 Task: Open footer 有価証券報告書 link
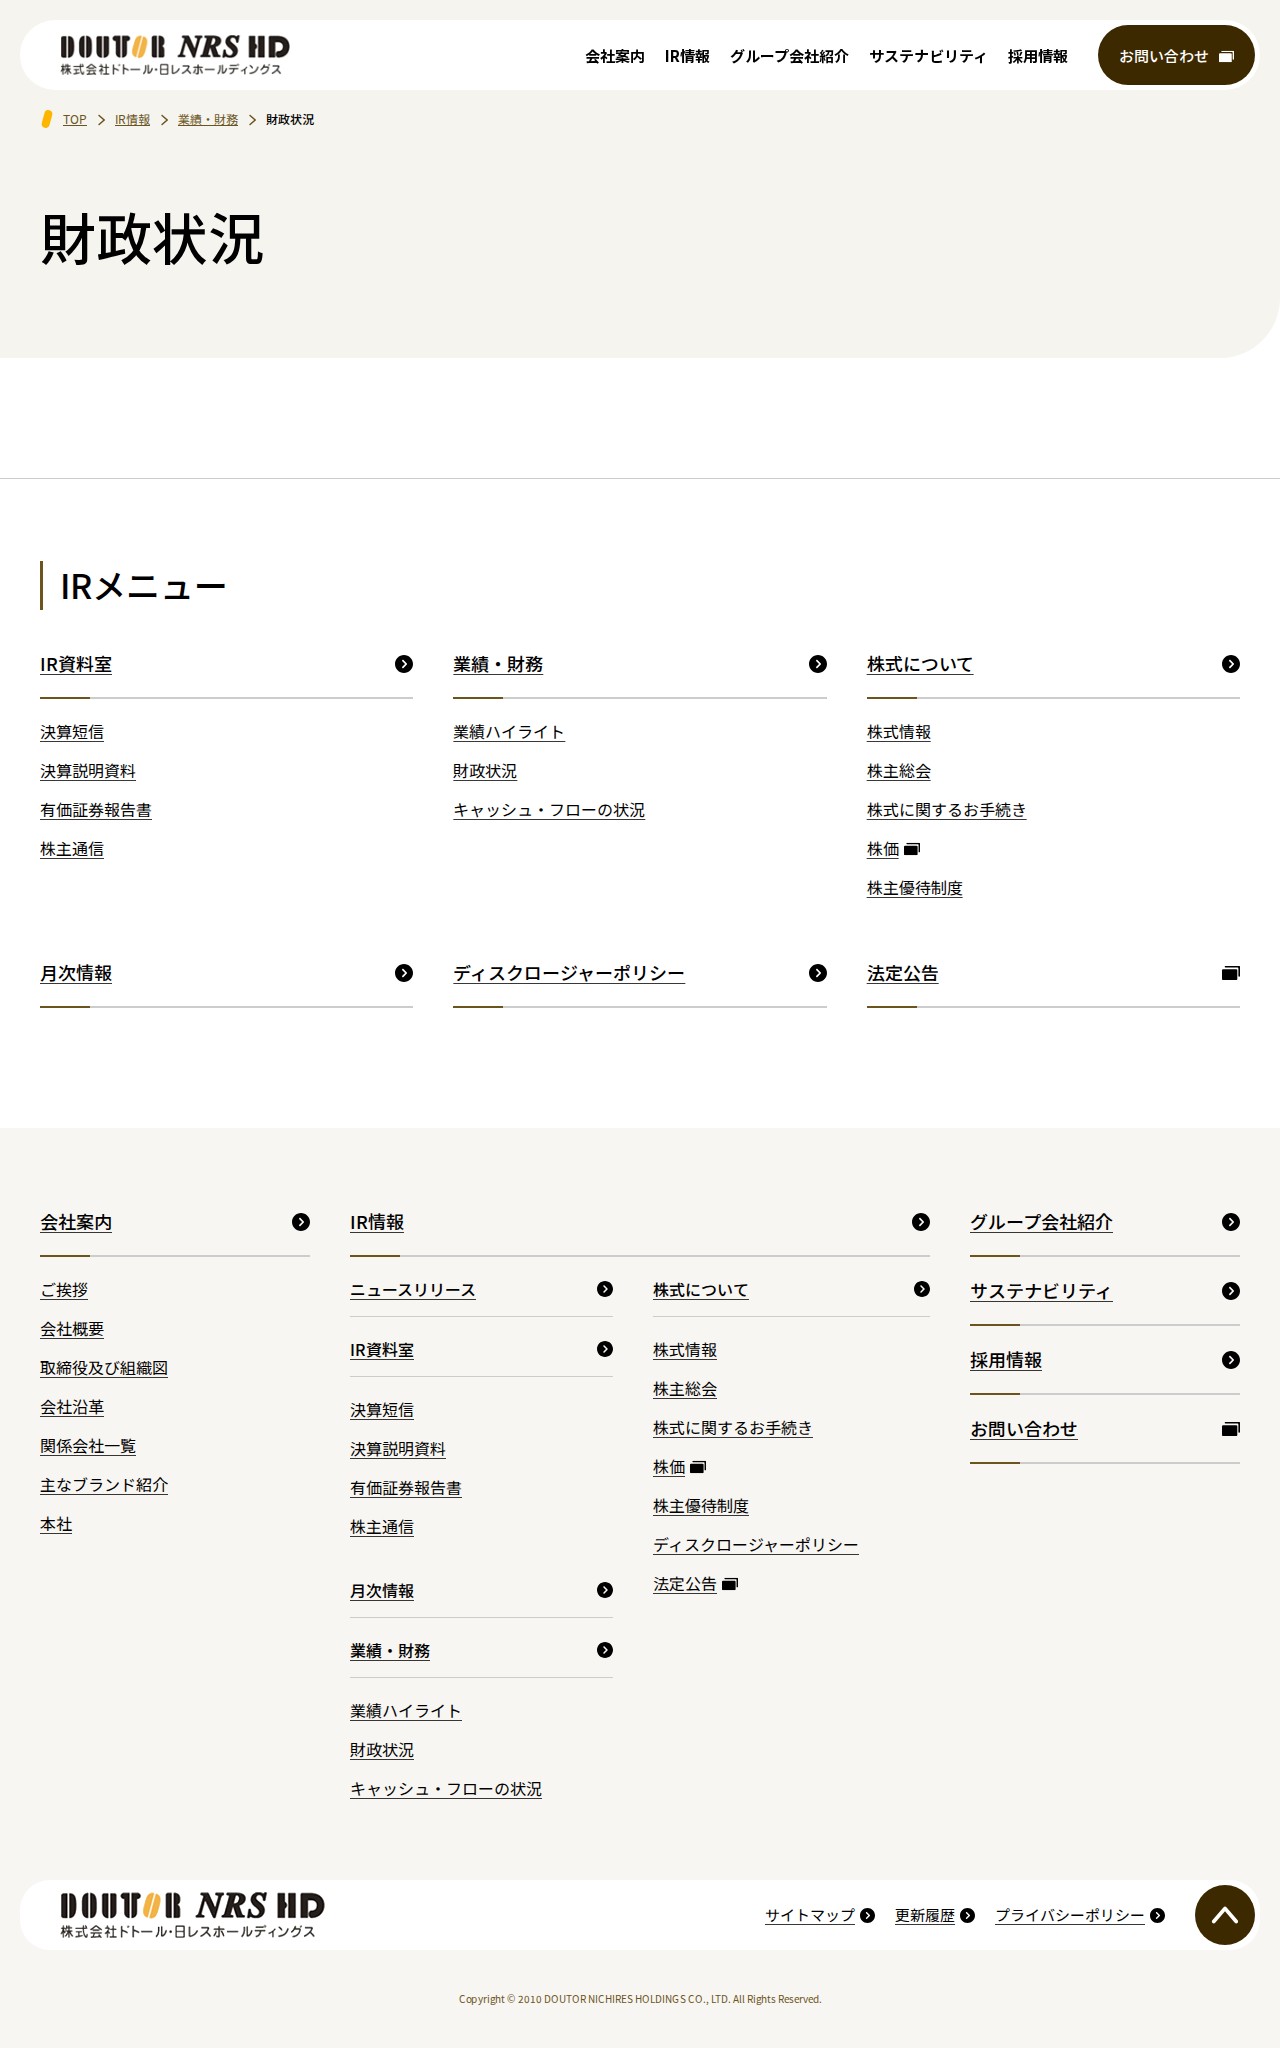[406, 1488]
